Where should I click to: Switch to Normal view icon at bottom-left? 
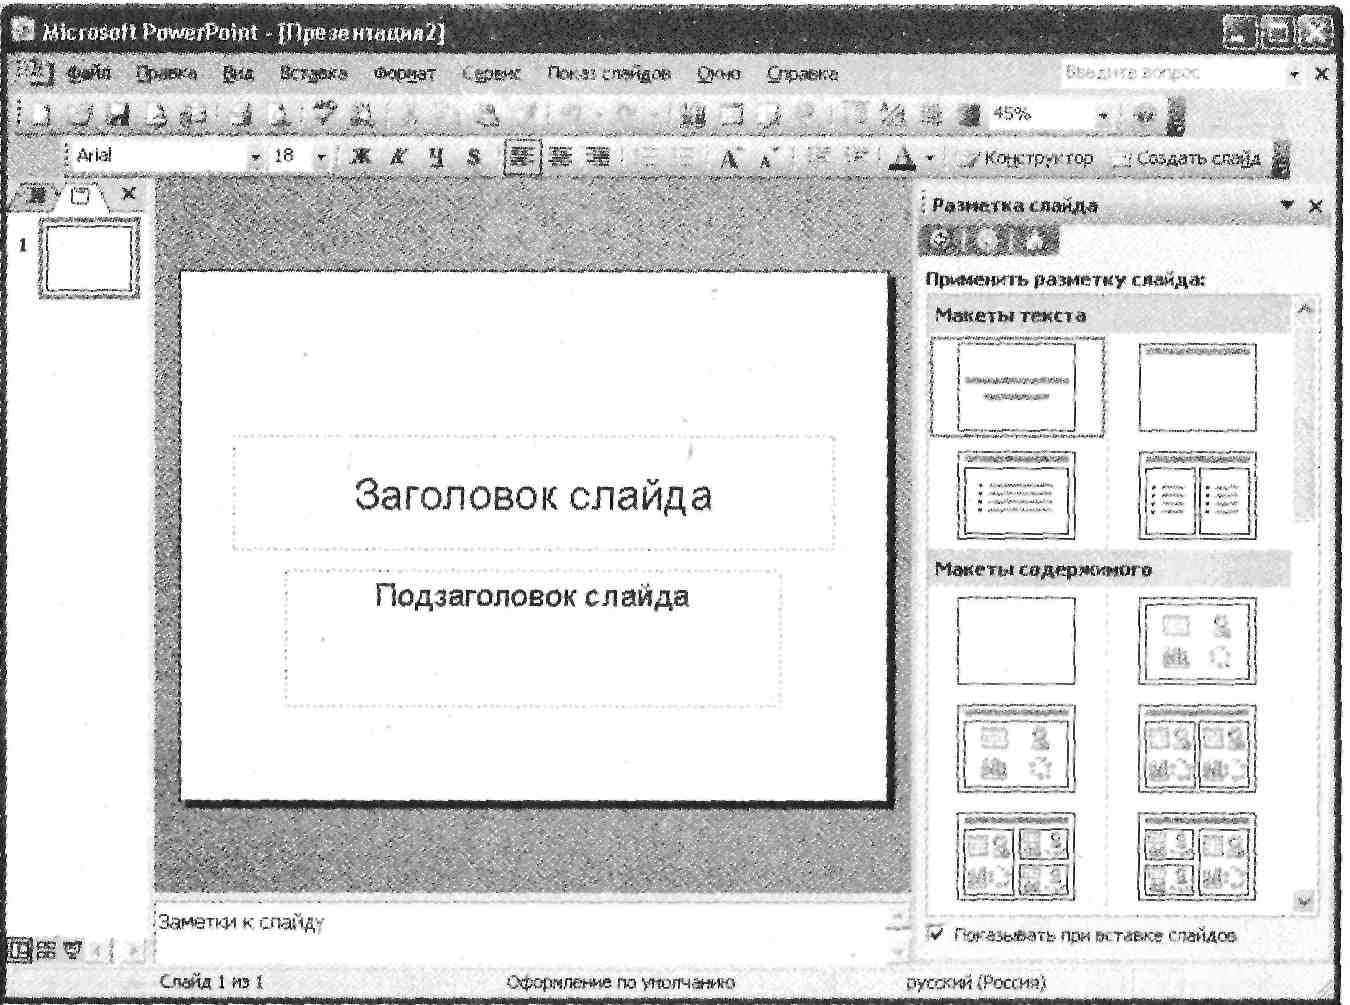(x=18, y=949)
